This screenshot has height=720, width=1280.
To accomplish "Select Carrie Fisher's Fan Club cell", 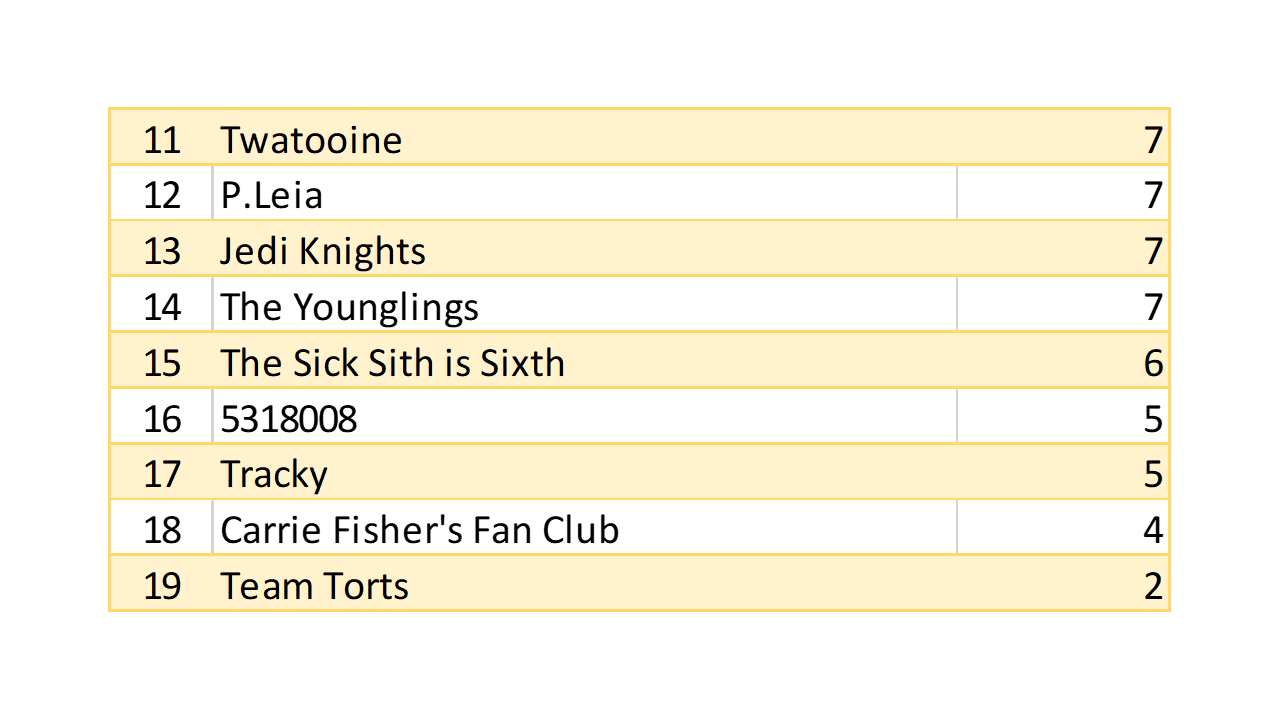I will pyautogui.click(x=419, y=529).
